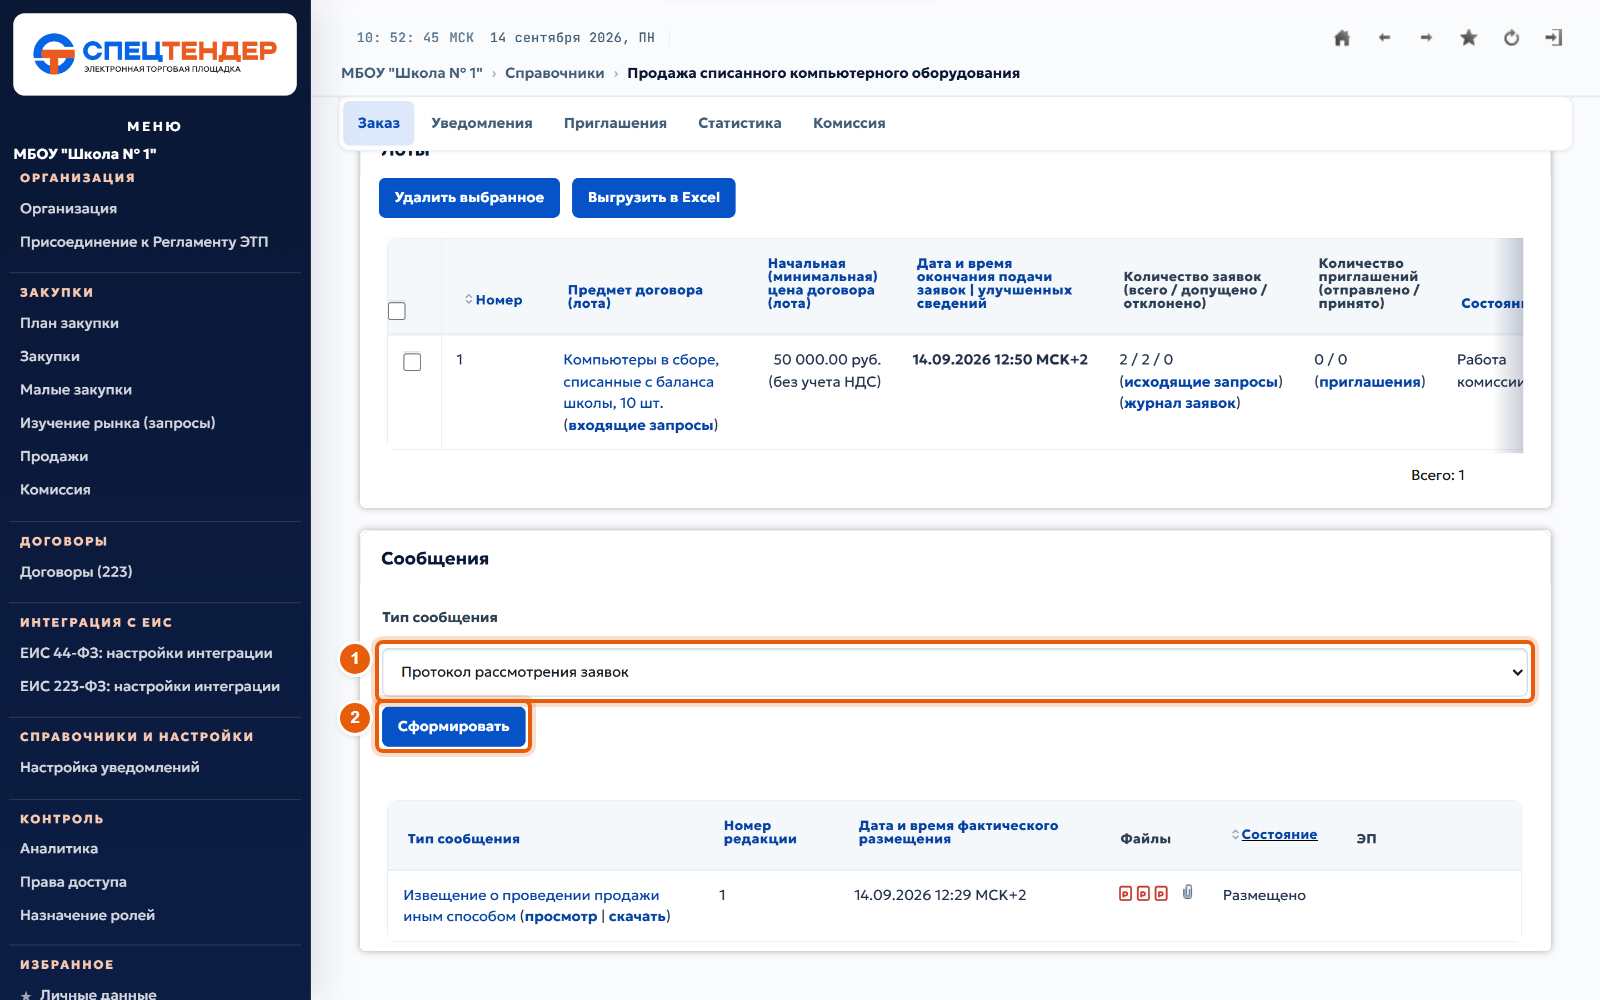The image size is (1600, 1000).
Task: Click the logout exit icon
Action: tap(1553, 38)
